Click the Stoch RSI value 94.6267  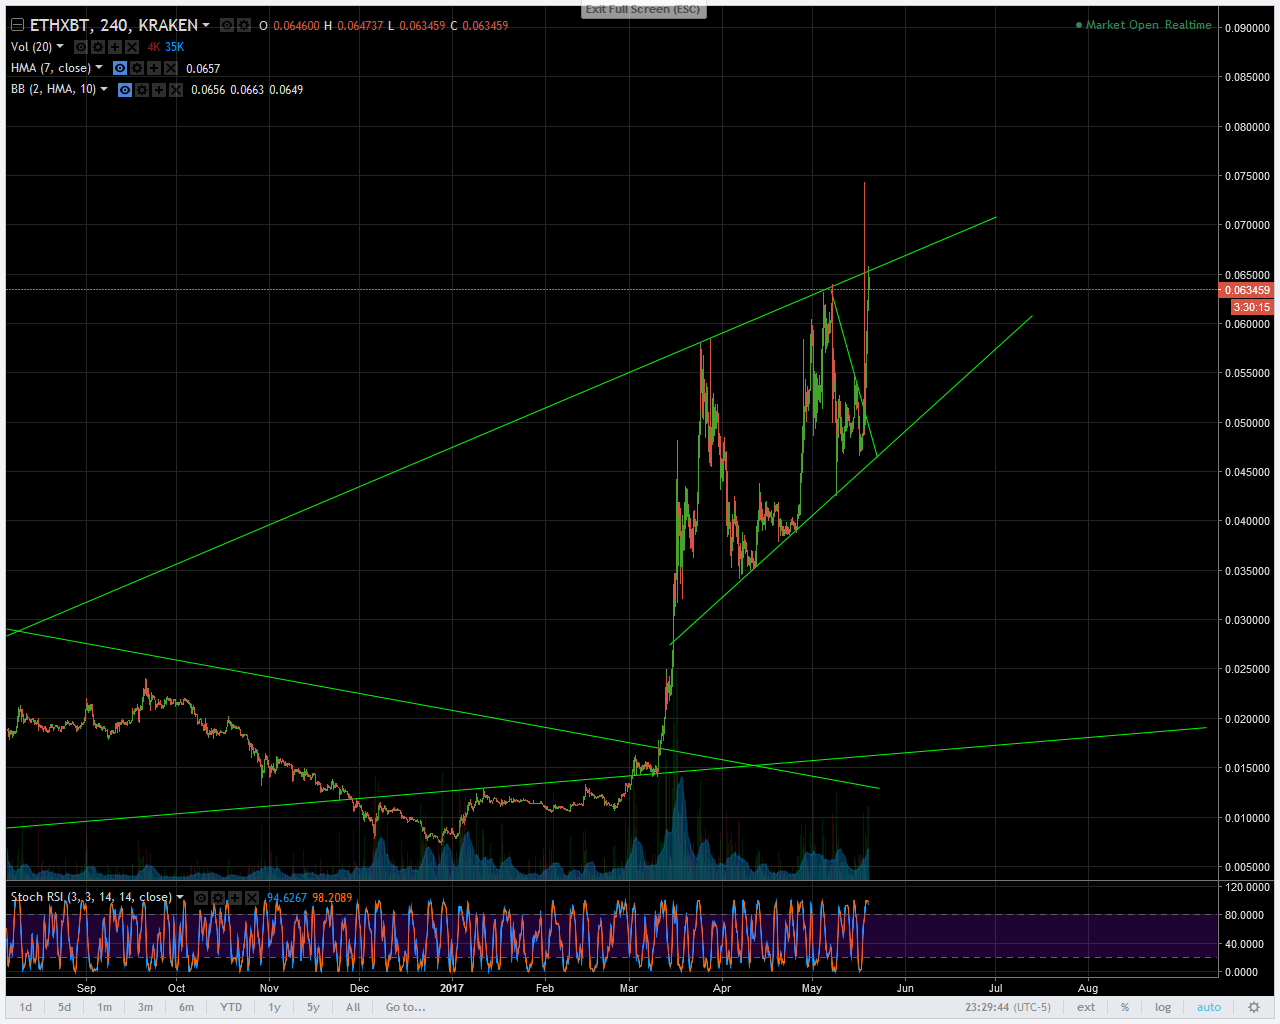pyautogui.click(x=287, y=897)
